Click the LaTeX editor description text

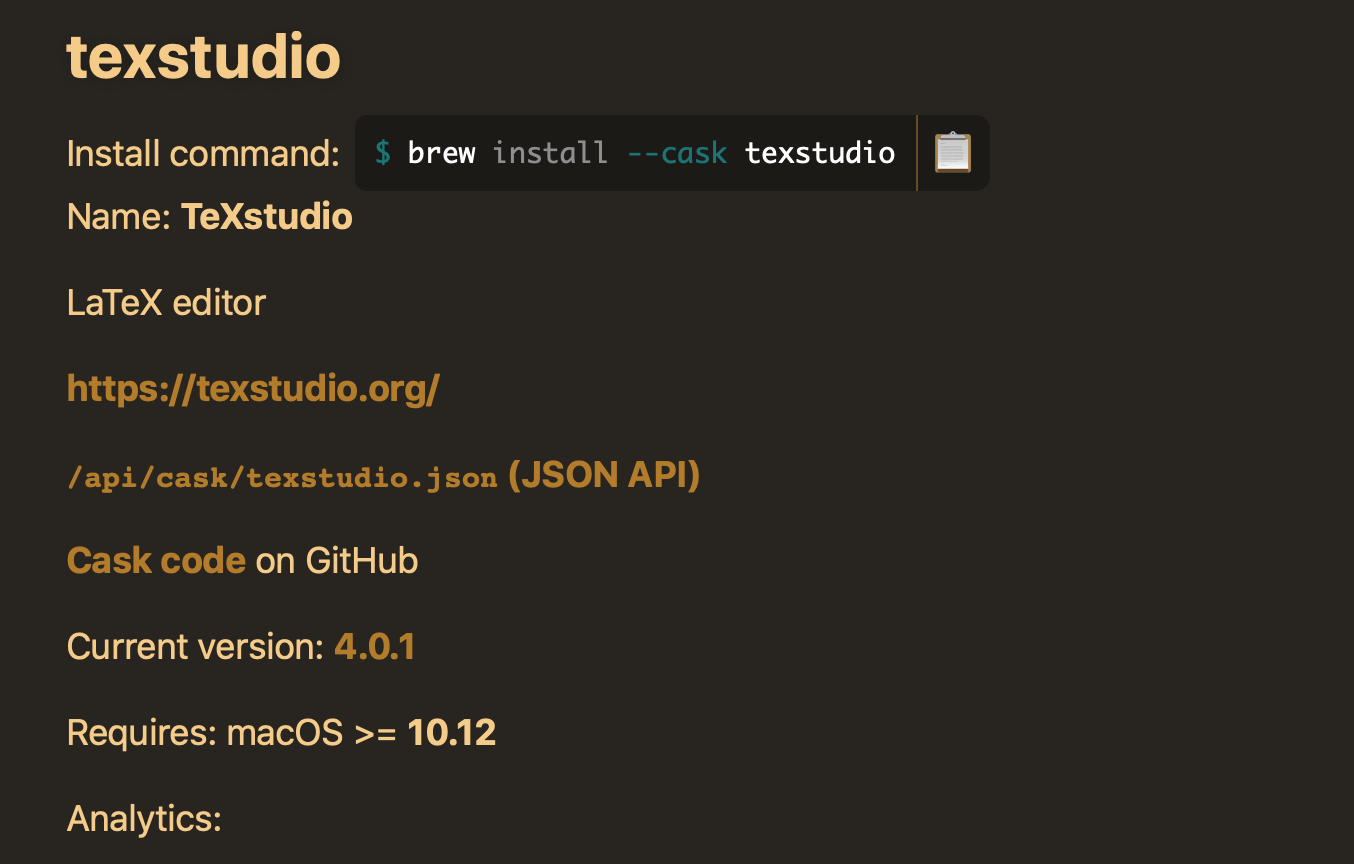tap(165, 302)
